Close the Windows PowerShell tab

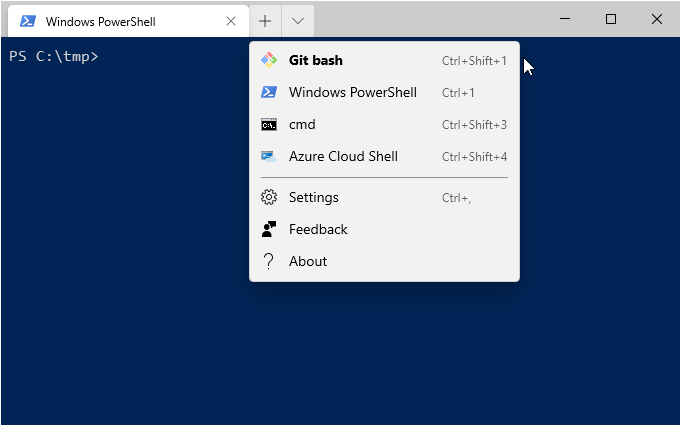[231, 20]
